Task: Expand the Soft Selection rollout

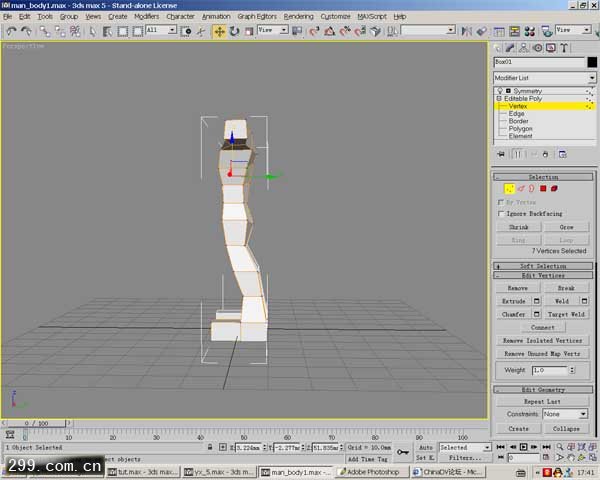Action: pyautogui.click(x=543, y=266)
